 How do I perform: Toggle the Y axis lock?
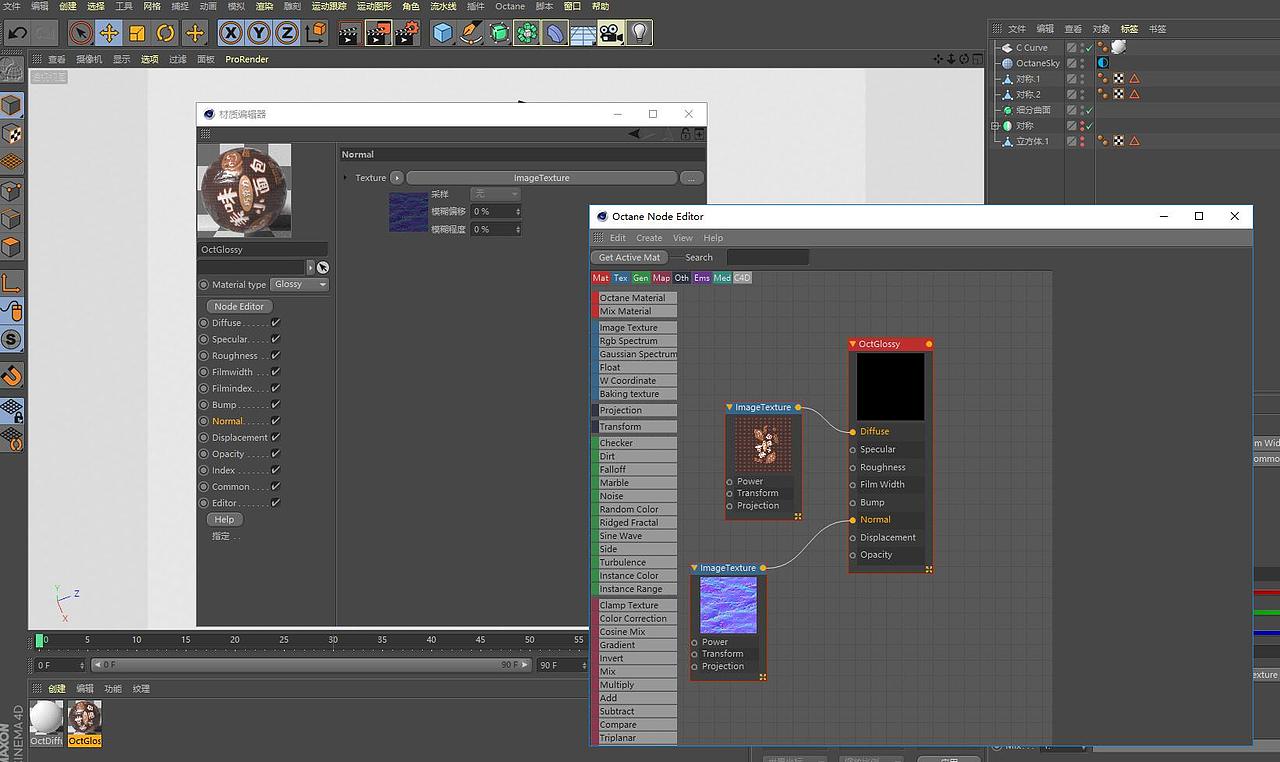pos(259,33)
